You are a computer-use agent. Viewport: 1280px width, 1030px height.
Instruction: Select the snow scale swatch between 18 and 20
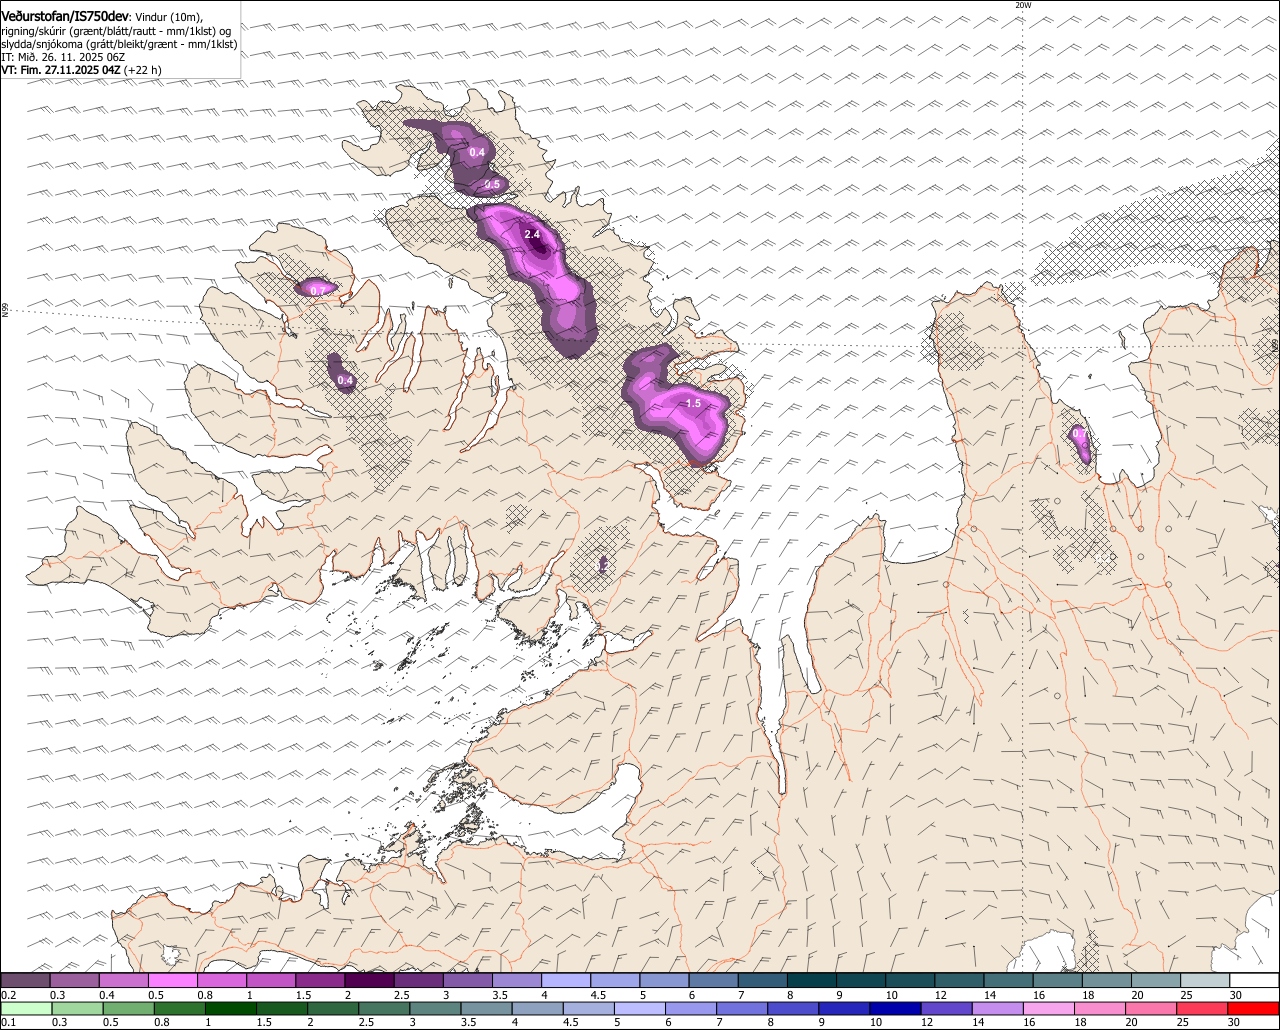click(x=1107, y=980)
